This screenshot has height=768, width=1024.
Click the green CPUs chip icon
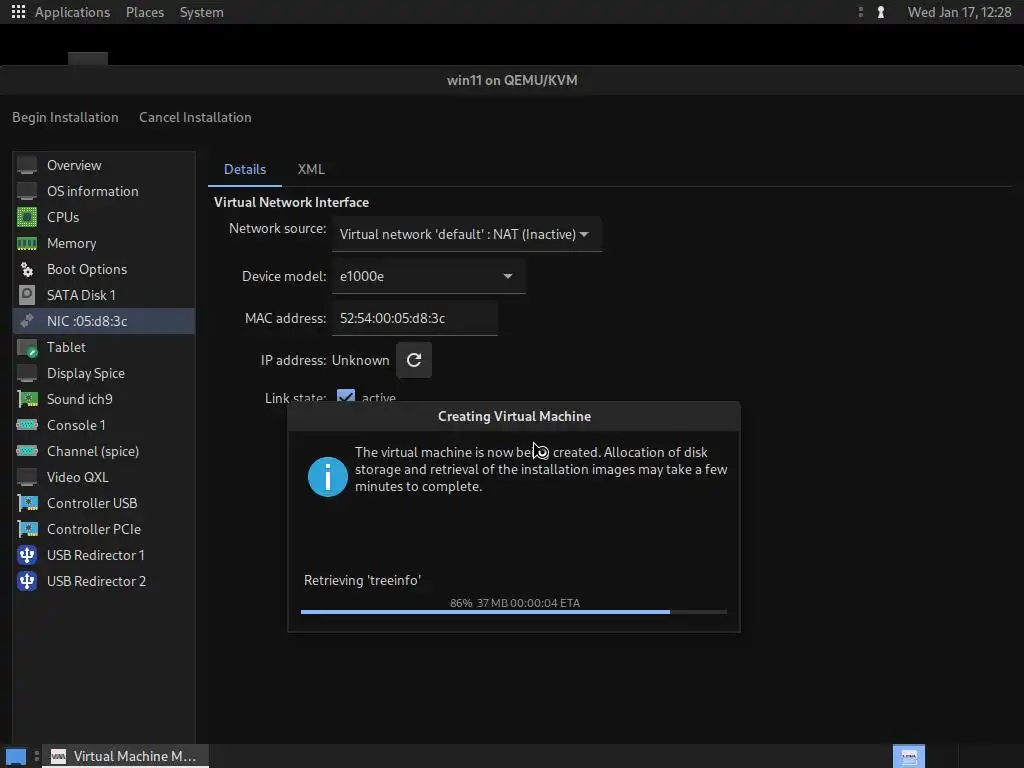[x=27, y=217]
